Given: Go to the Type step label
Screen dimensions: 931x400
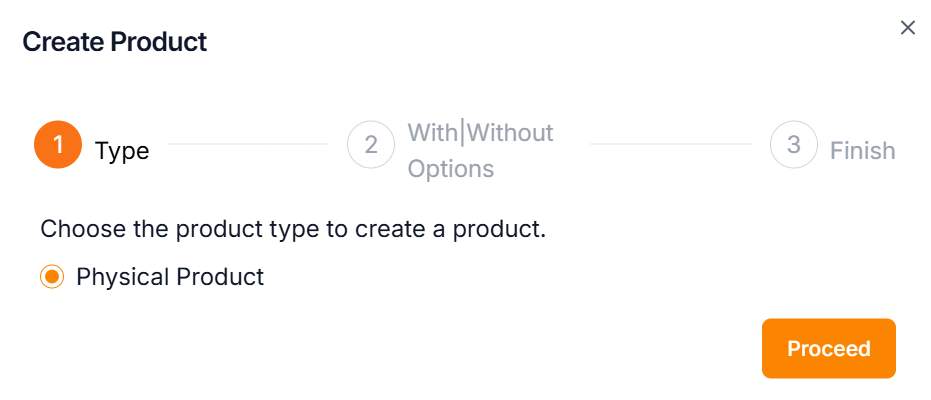Looking at the screenshot, I should click(122, 151).
